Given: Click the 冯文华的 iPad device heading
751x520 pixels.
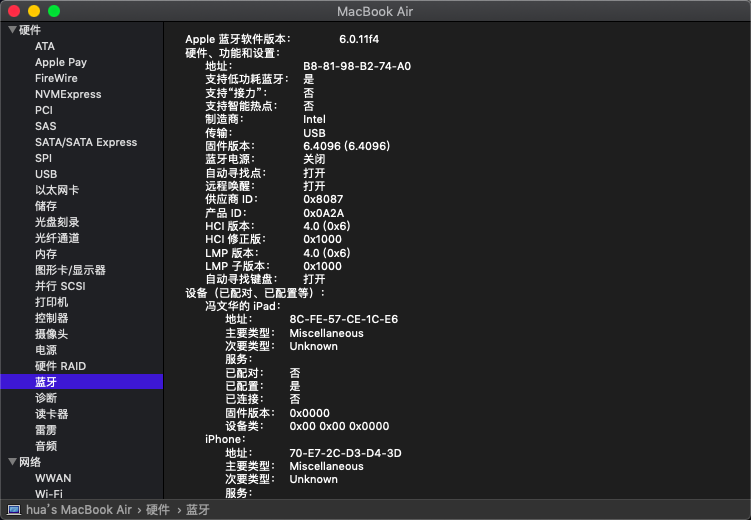Looking at the screenshot, I should [242, 306].
